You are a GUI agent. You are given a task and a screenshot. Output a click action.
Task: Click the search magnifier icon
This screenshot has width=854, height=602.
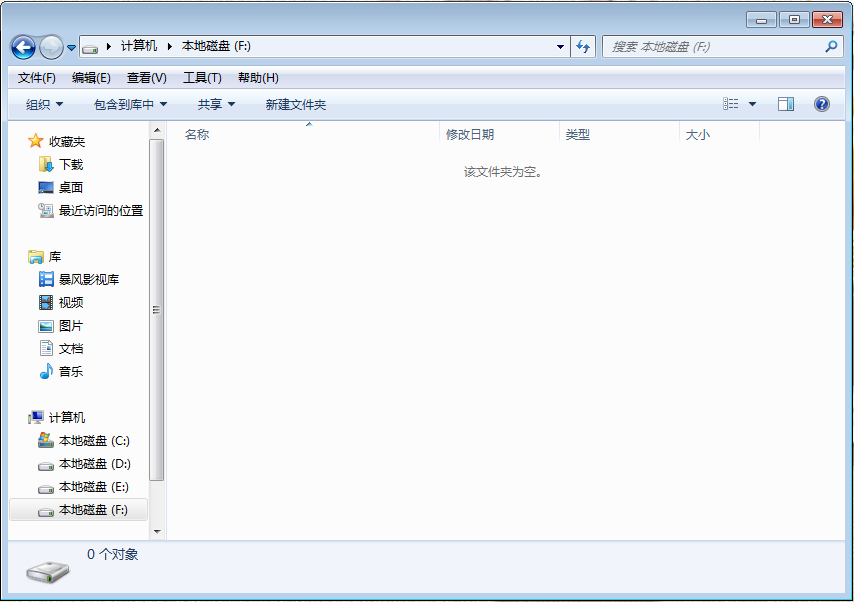831,47
